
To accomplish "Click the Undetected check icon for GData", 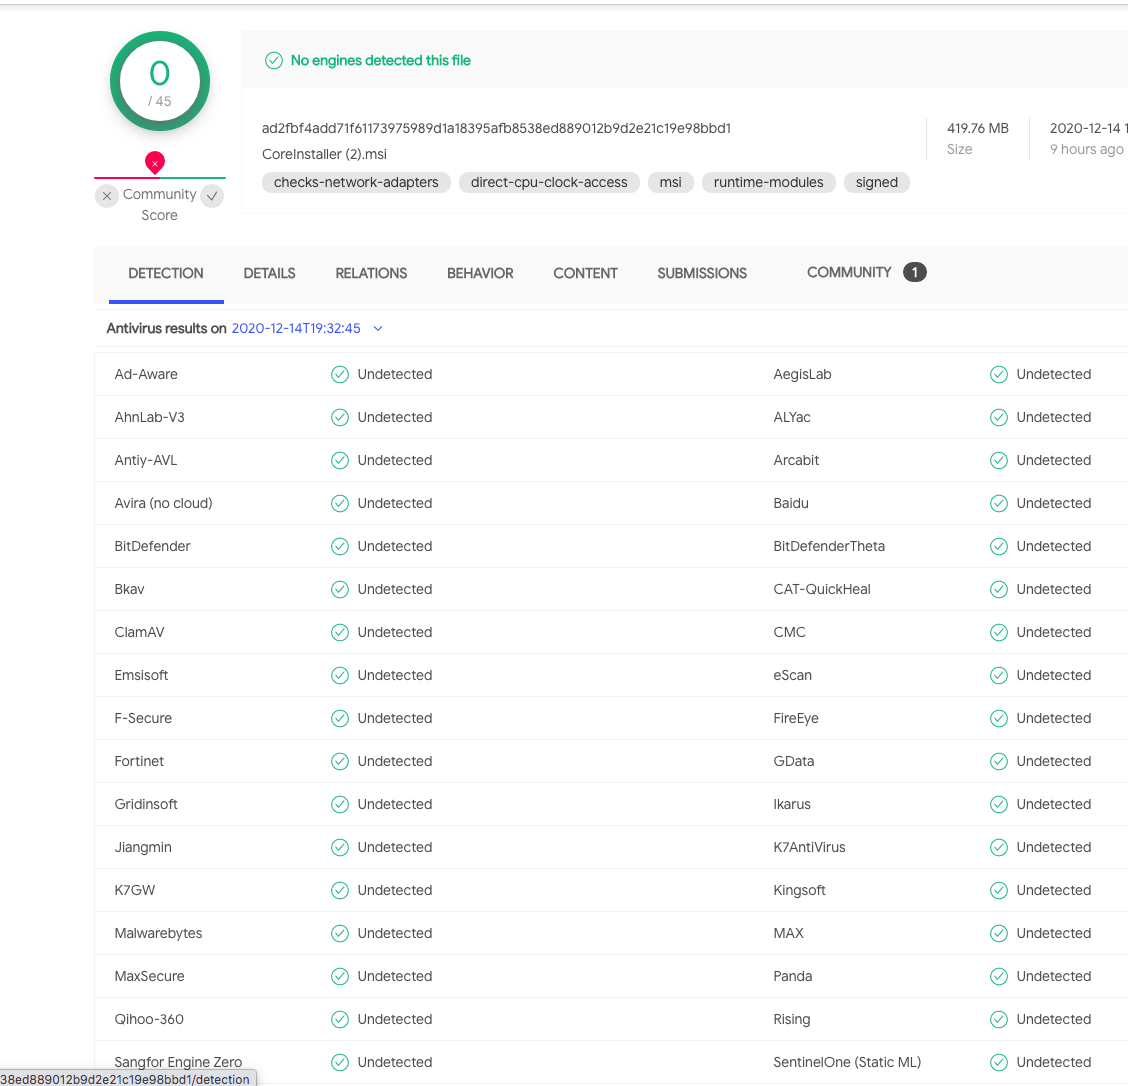I will tap(999, 762).
